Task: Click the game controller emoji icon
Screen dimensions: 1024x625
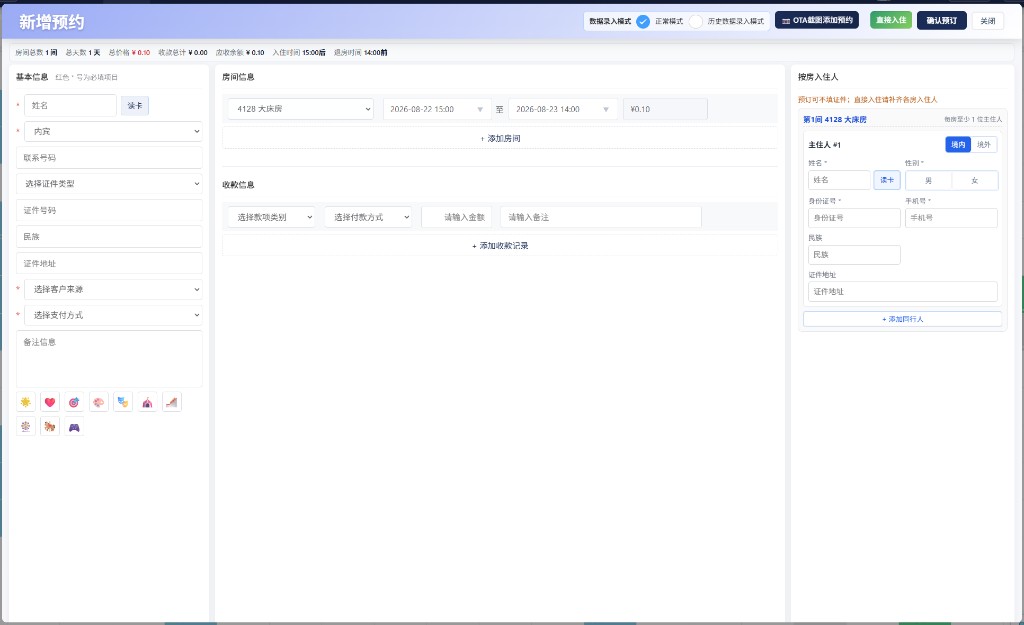Action: pos(74,427)
